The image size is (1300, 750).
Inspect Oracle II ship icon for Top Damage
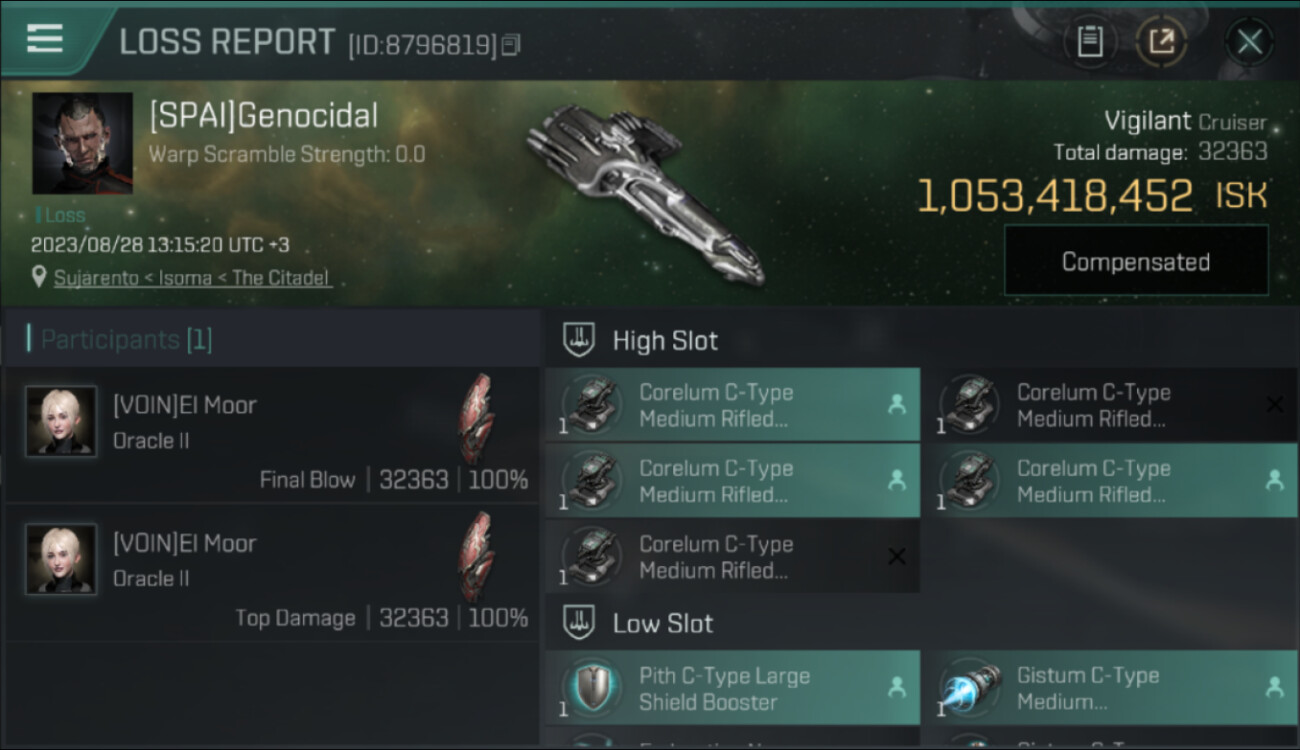tap(476, 557)
